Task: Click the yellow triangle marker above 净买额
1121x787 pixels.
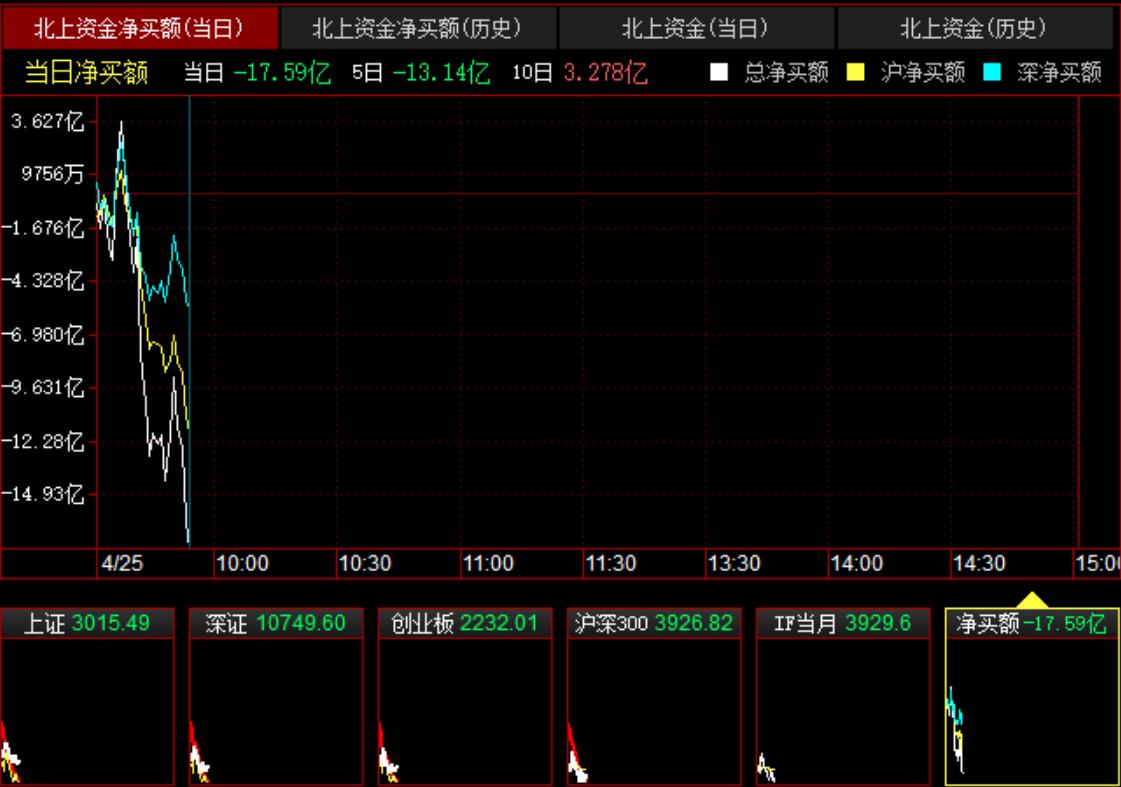Action: pyautogui.click(x=1032, y=600)
